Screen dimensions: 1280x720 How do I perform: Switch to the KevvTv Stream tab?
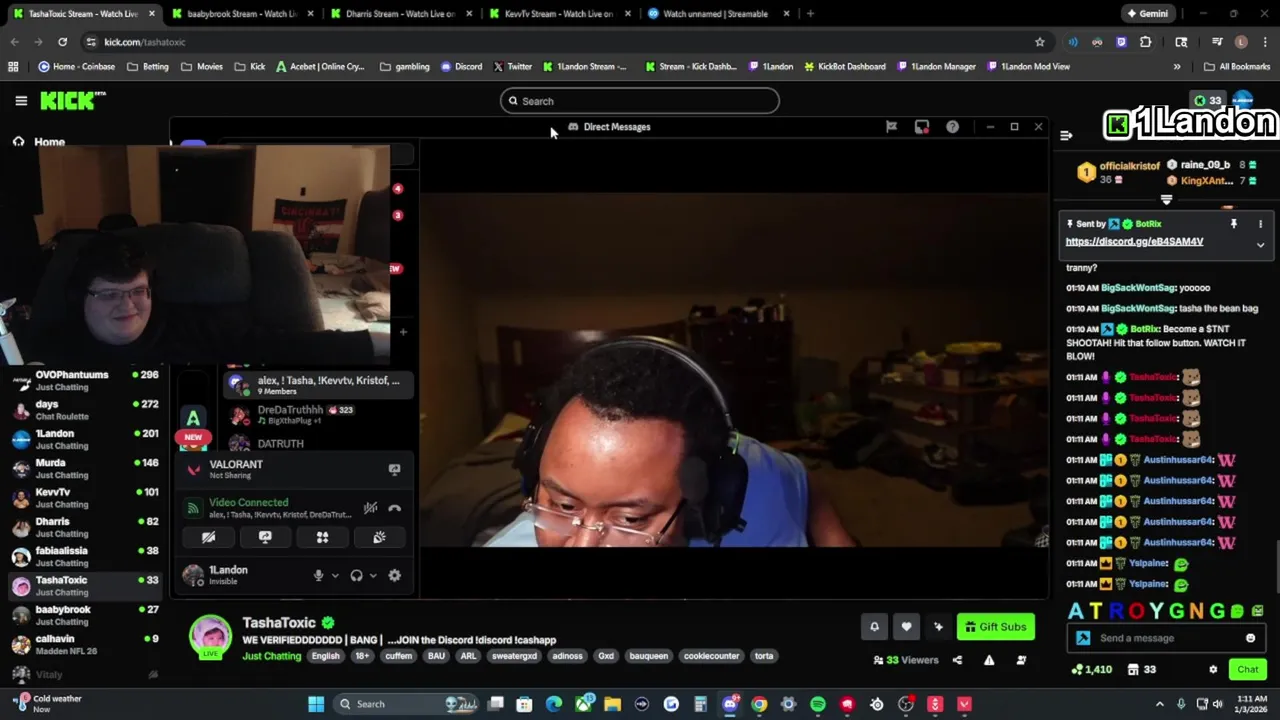coord(558,14)
